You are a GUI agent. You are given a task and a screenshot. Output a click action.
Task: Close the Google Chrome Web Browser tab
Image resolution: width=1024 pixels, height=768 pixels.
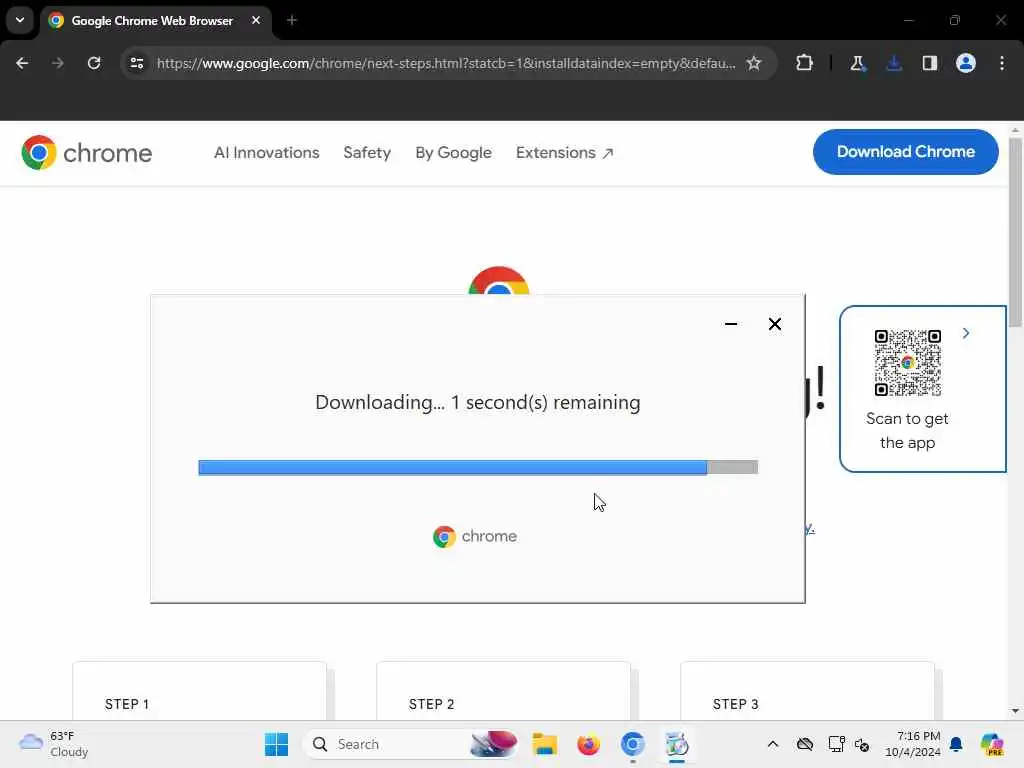[256, 20]
